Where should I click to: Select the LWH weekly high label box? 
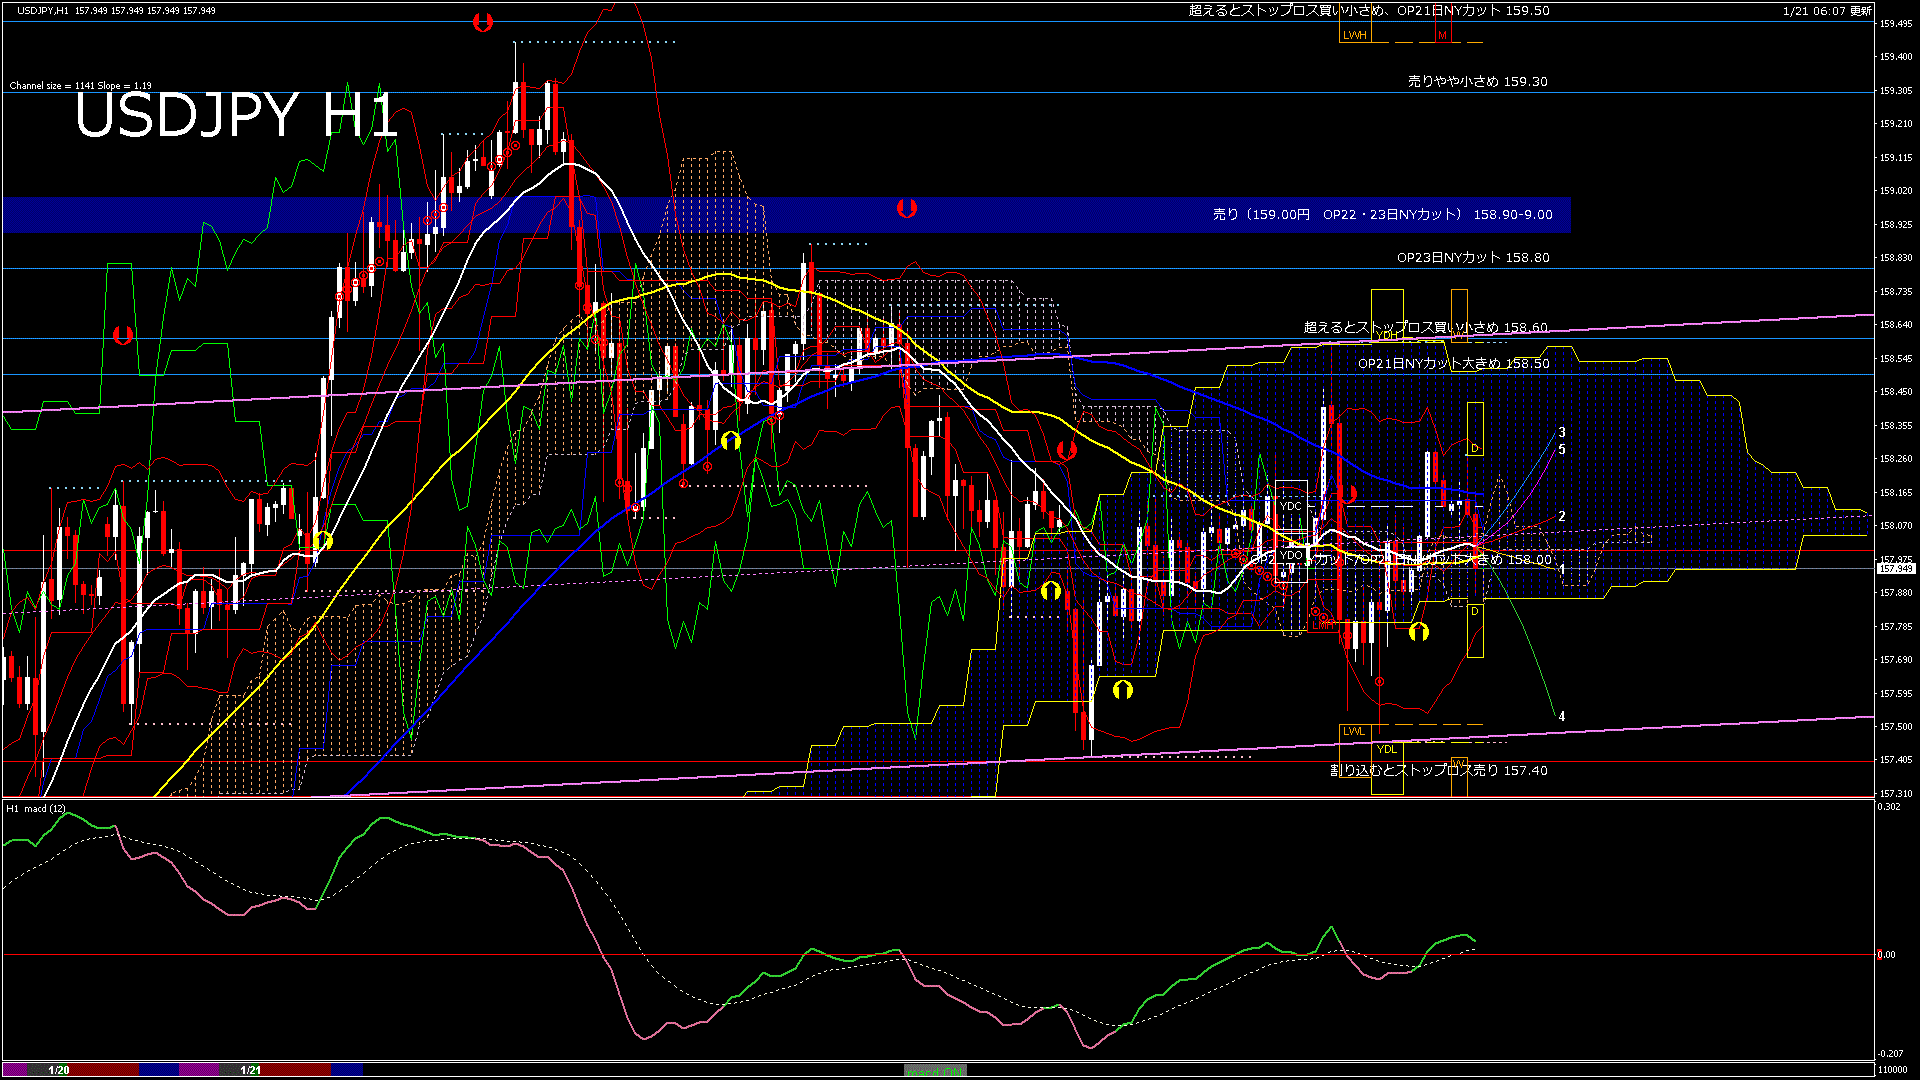tap(1354, 35)
